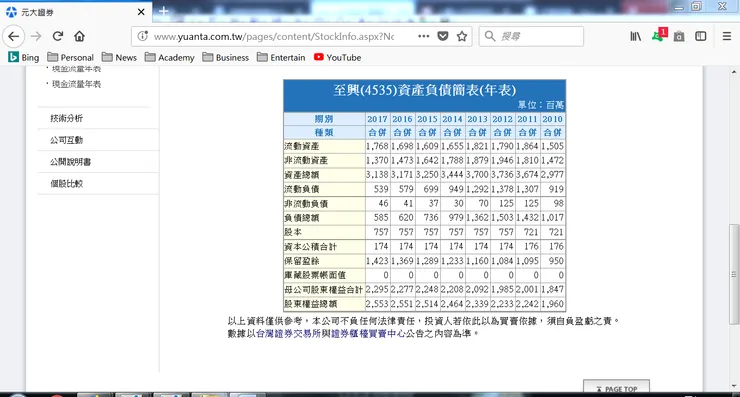The height and width of the screenshot is (397, 740).
Task: Follow the 證券櫃檯買賣中心 link
Action: coord(369,334)
